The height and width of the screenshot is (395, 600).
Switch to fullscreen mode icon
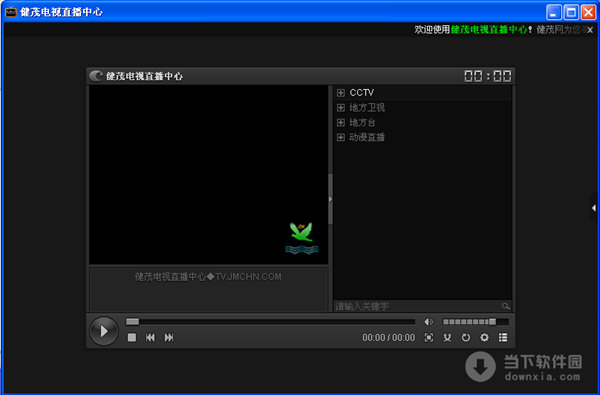coord(429,337)
